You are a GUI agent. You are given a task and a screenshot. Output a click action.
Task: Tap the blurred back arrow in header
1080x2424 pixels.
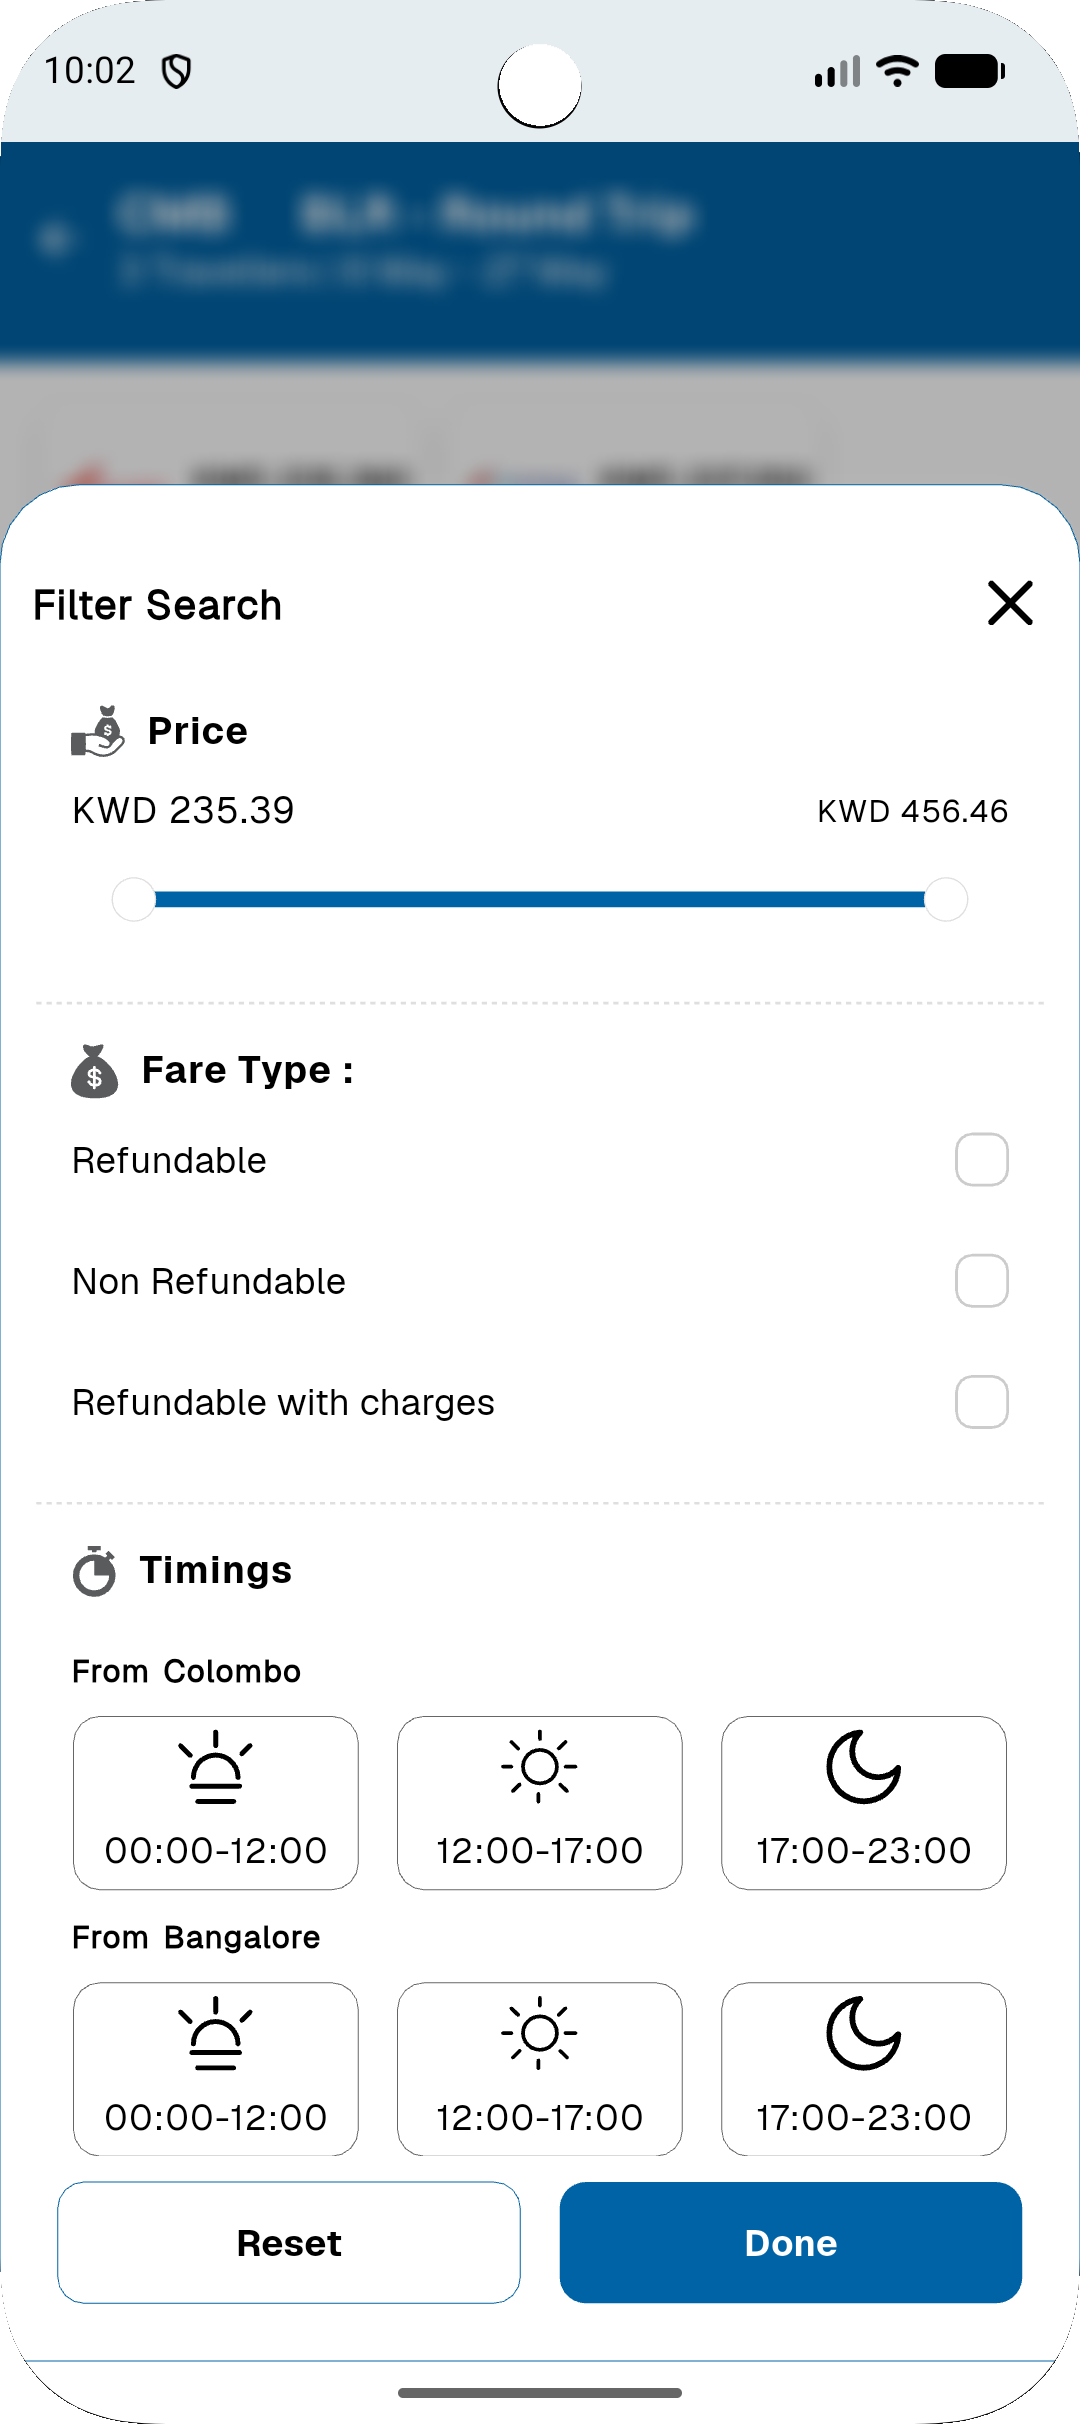(55, 239)
